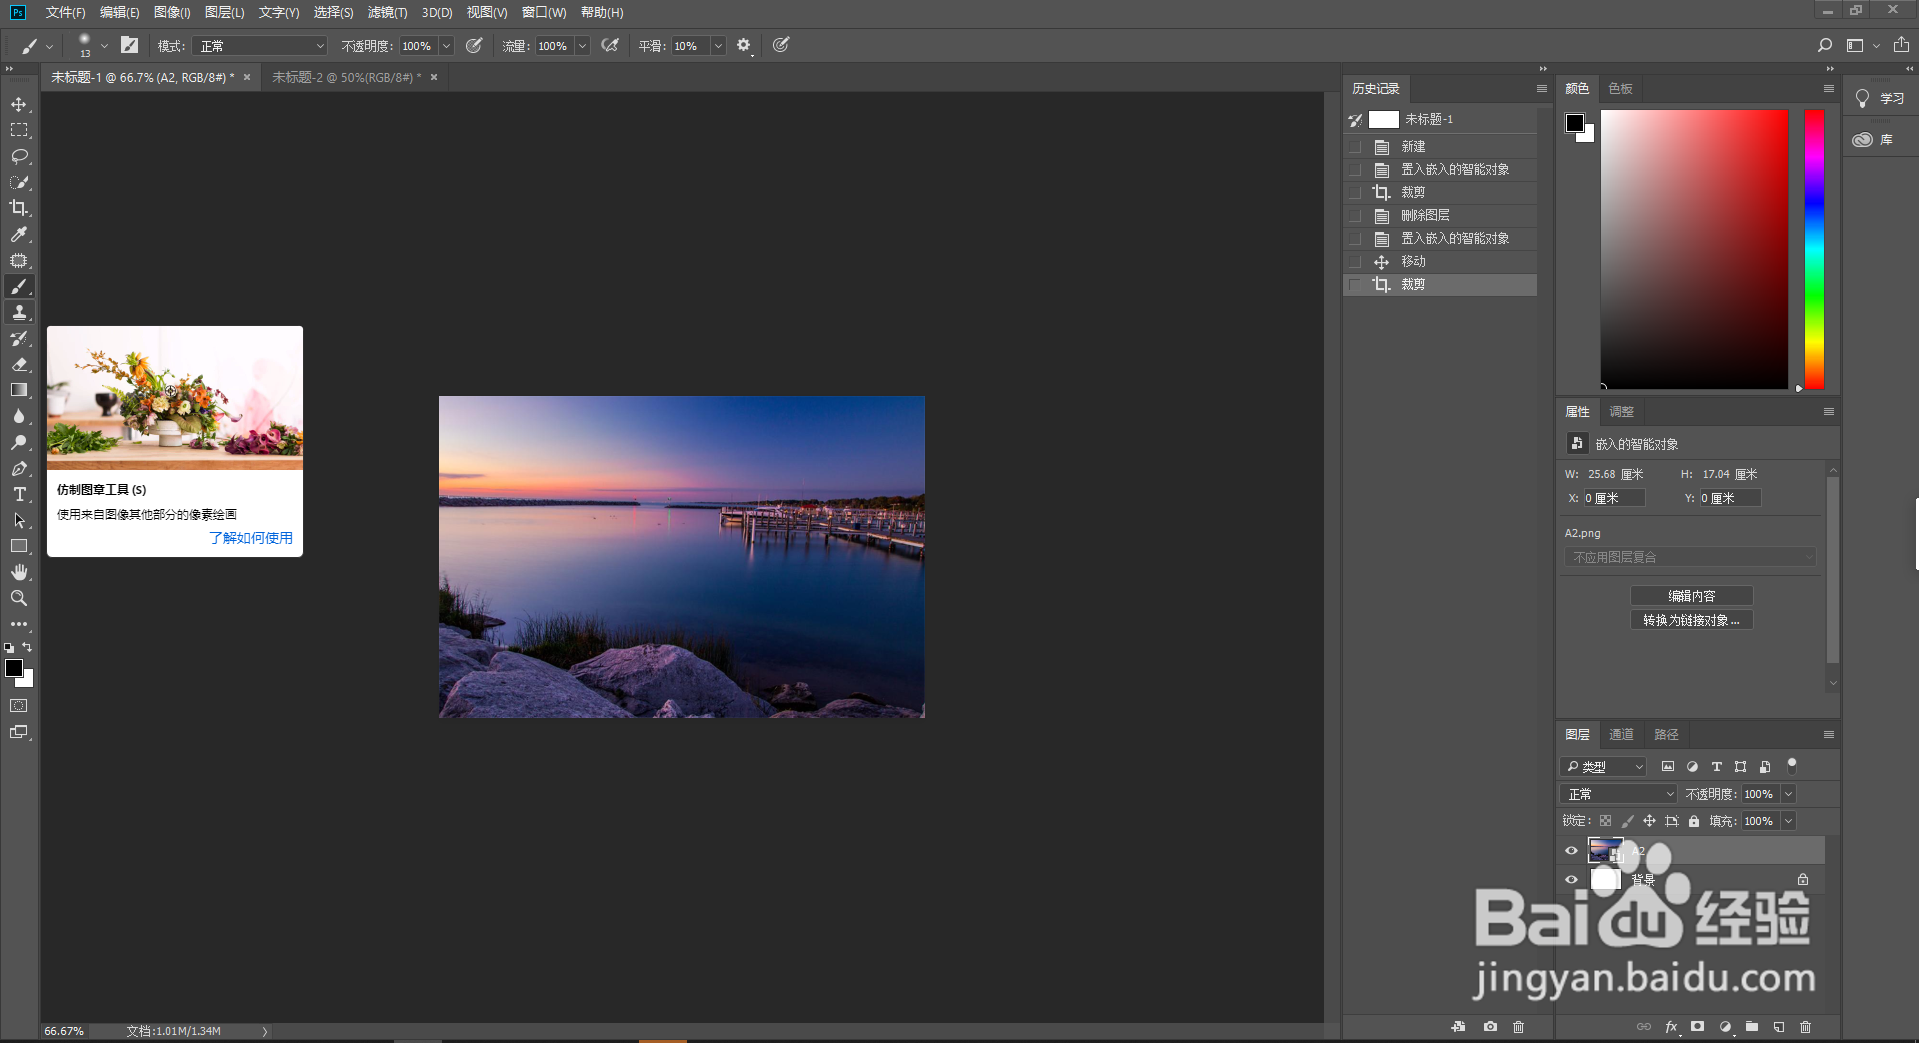Select the Eyedropper tool
Image resolution: width=1919 pixels, height=1043 pixels.
[19, 234]
